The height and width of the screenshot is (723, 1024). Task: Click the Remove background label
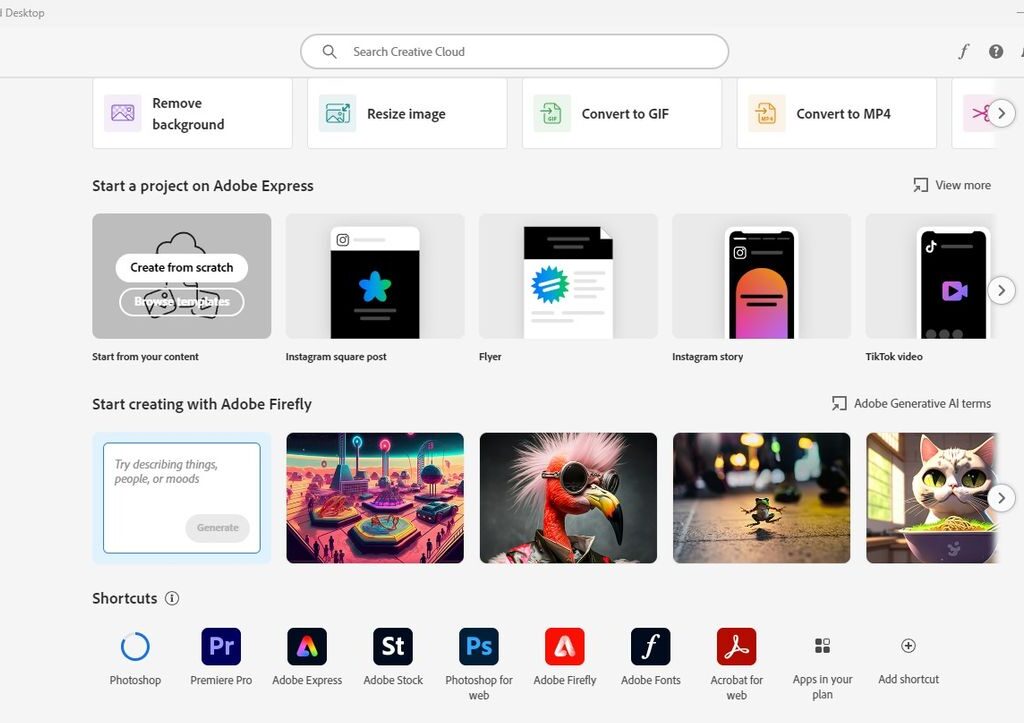pyautogui.click(x=188, y=114)
